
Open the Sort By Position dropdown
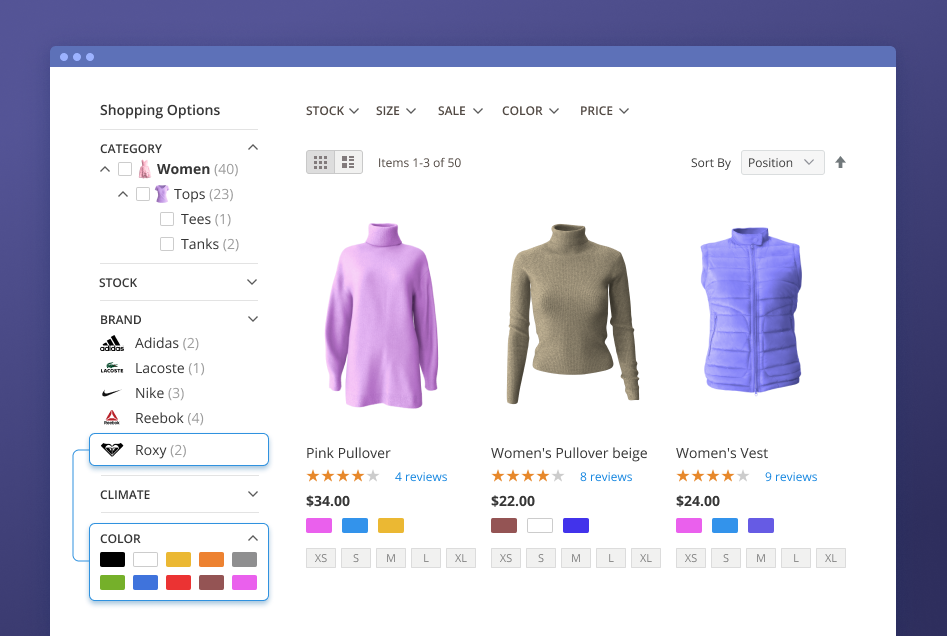tap(782, 163)
